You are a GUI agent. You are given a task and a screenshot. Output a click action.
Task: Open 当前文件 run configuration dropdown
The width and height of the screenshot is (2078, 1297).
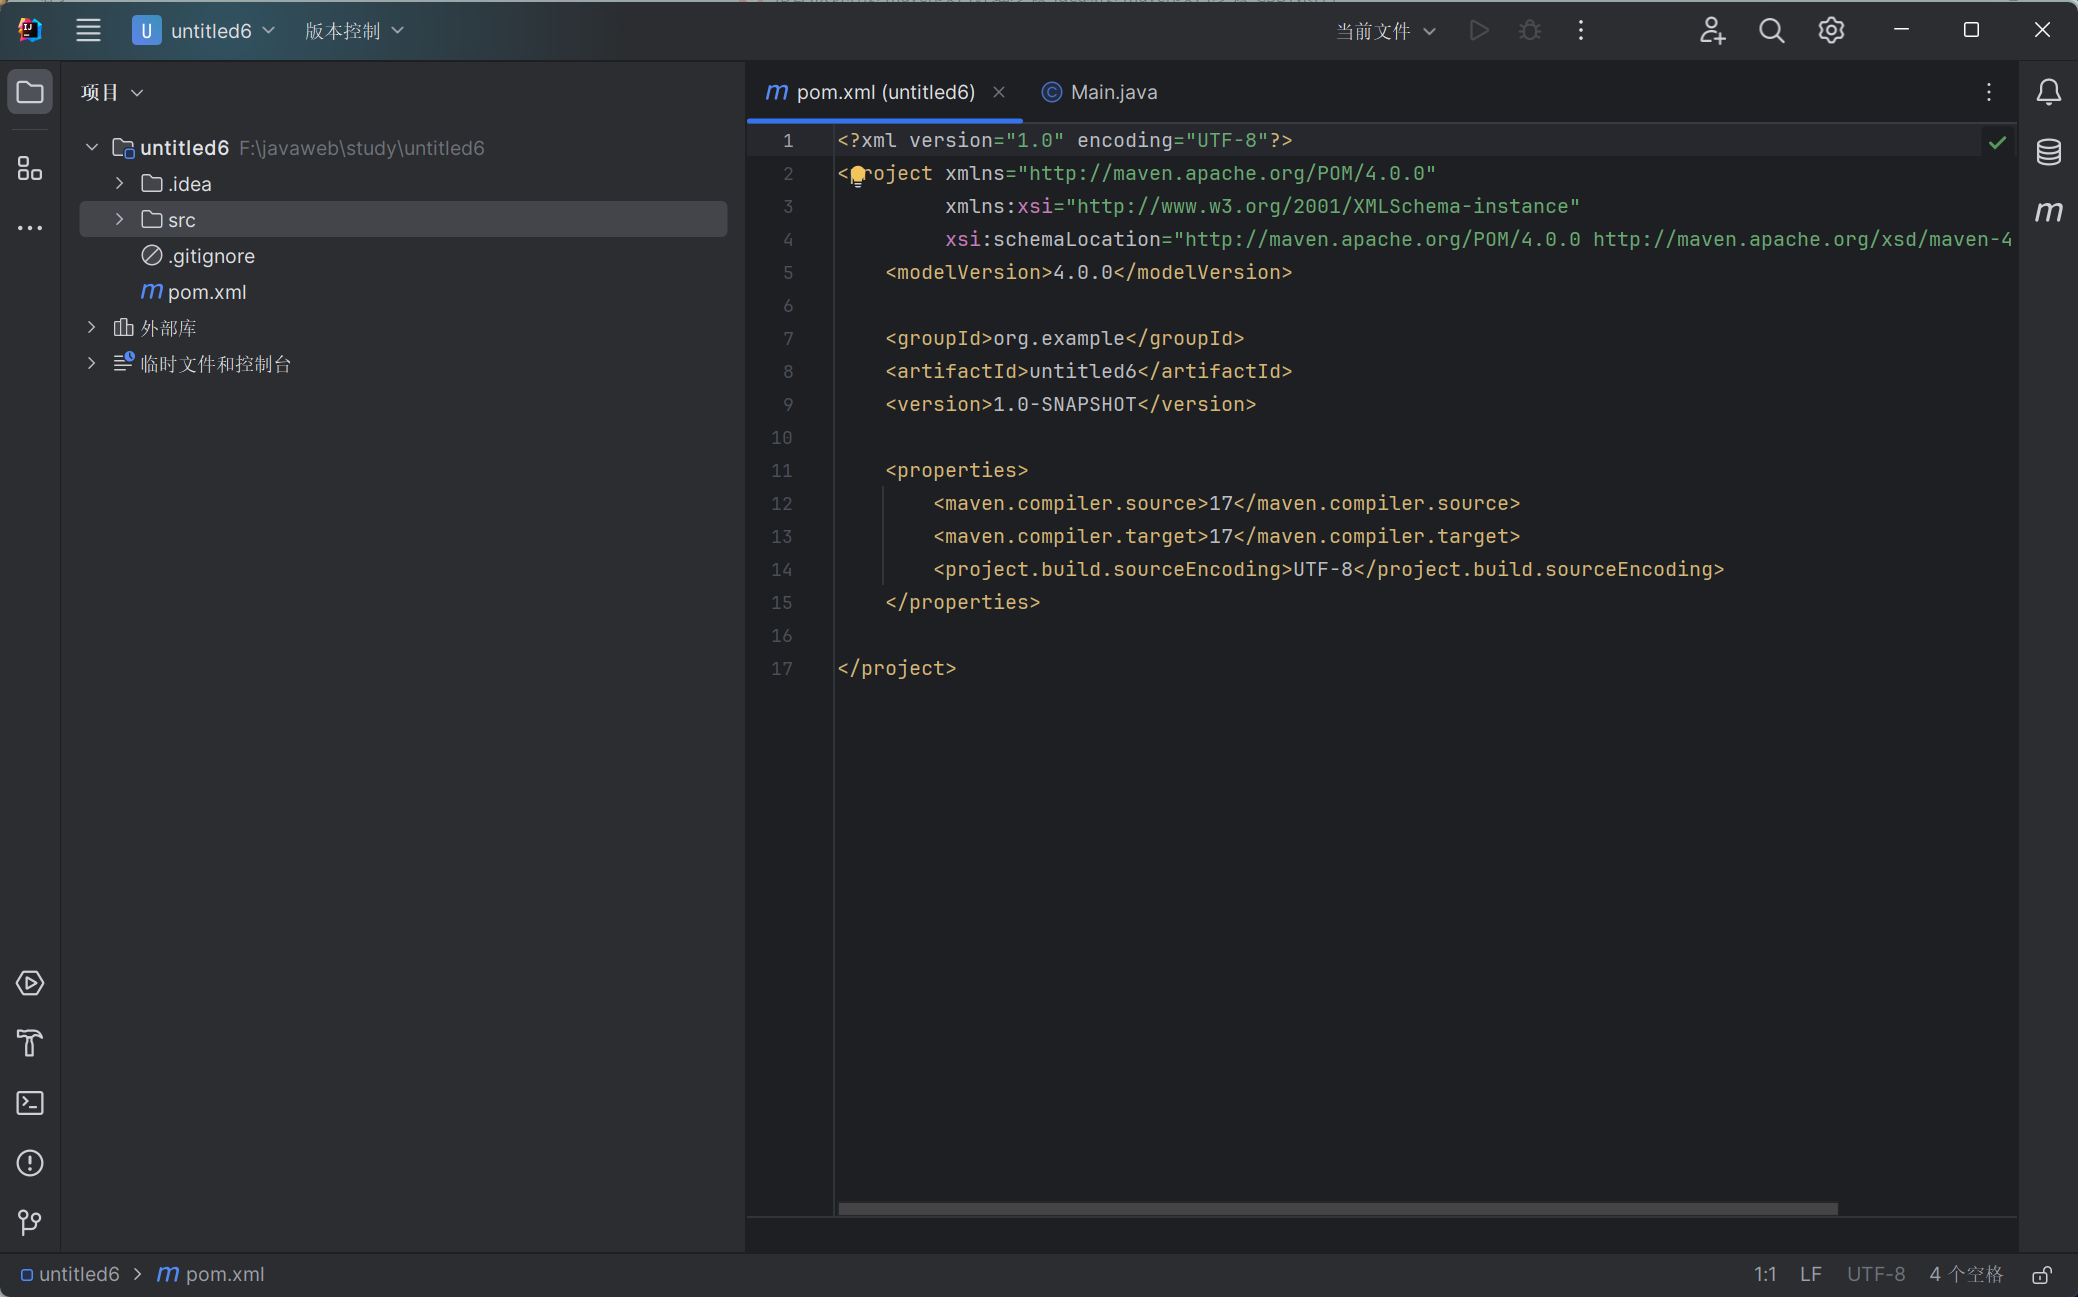coord(1386,31)
